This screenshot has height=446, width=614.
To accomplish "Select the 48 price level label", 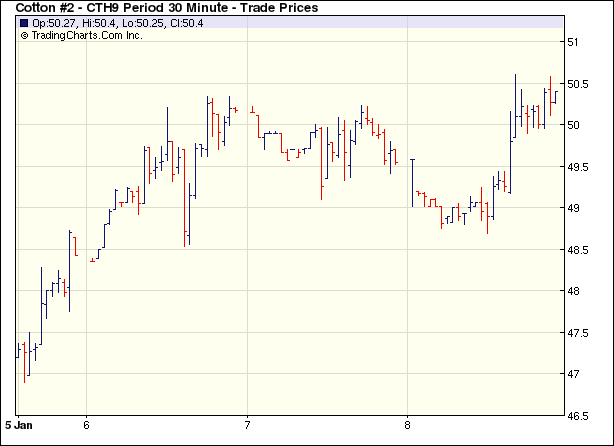I will click(x=573, y=291).
